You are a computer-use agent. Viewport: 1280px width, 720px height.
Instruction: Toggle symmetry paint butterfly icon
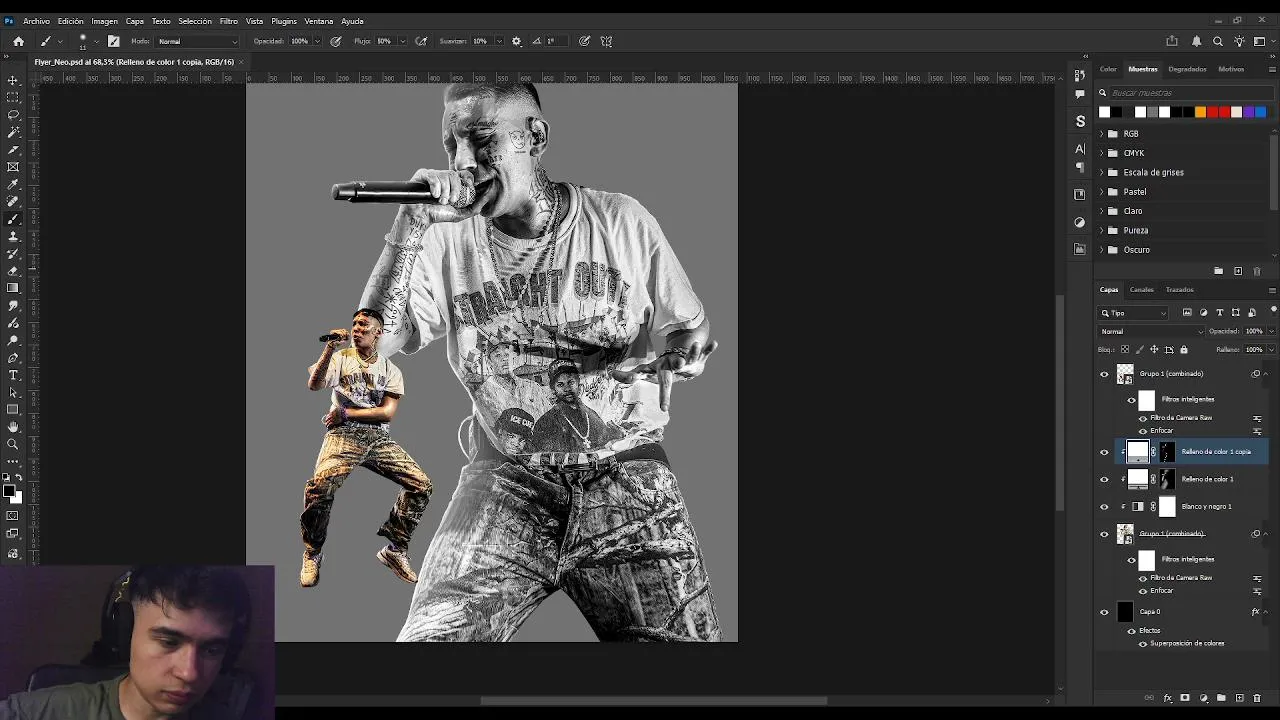606,41
